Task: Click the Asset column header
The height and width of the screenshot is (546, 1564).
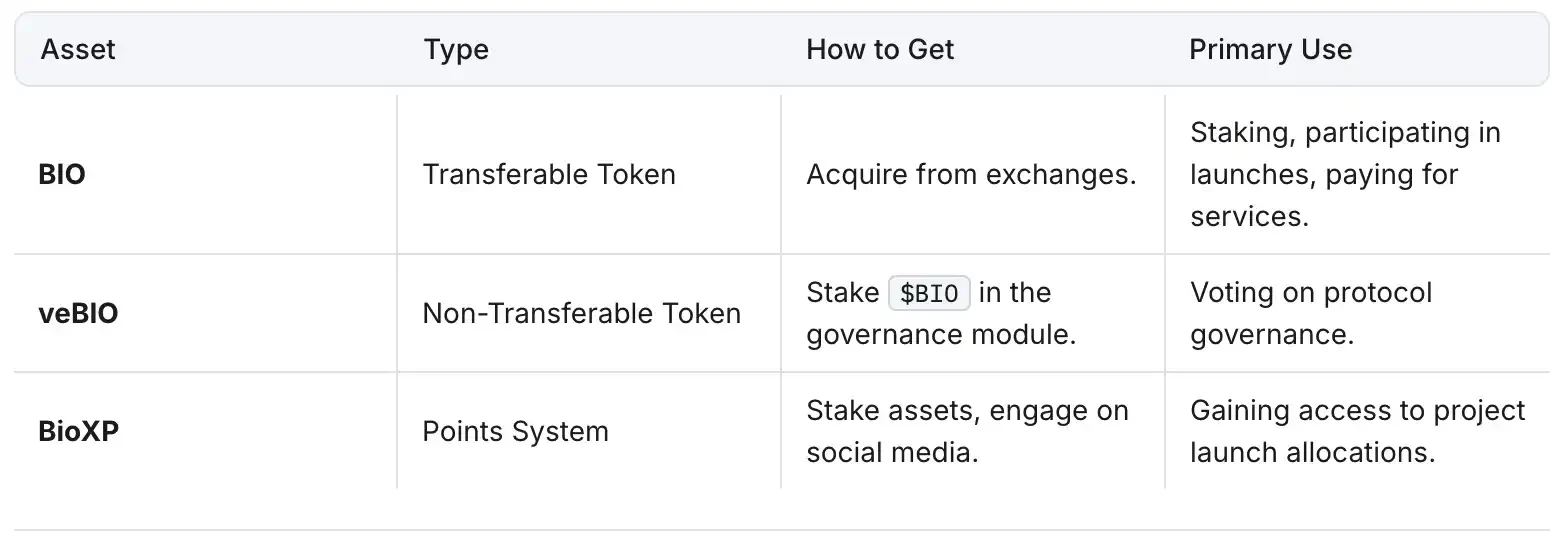Action: (x=78, y=50)
